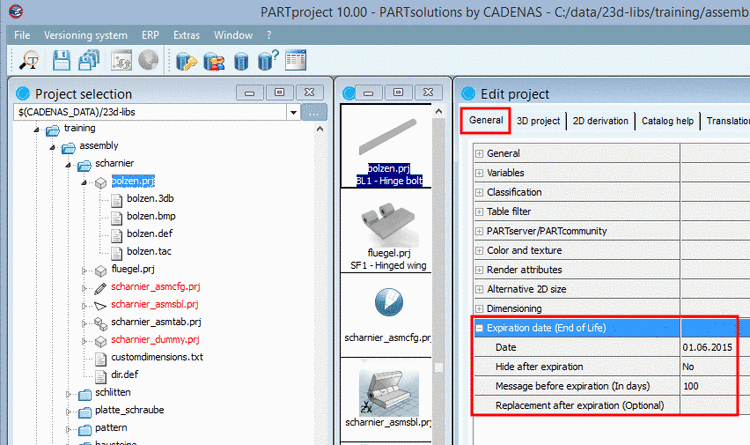This screenshot has height=445, width=750.
Task: Open the File menu
Action: tap(22, 35)
